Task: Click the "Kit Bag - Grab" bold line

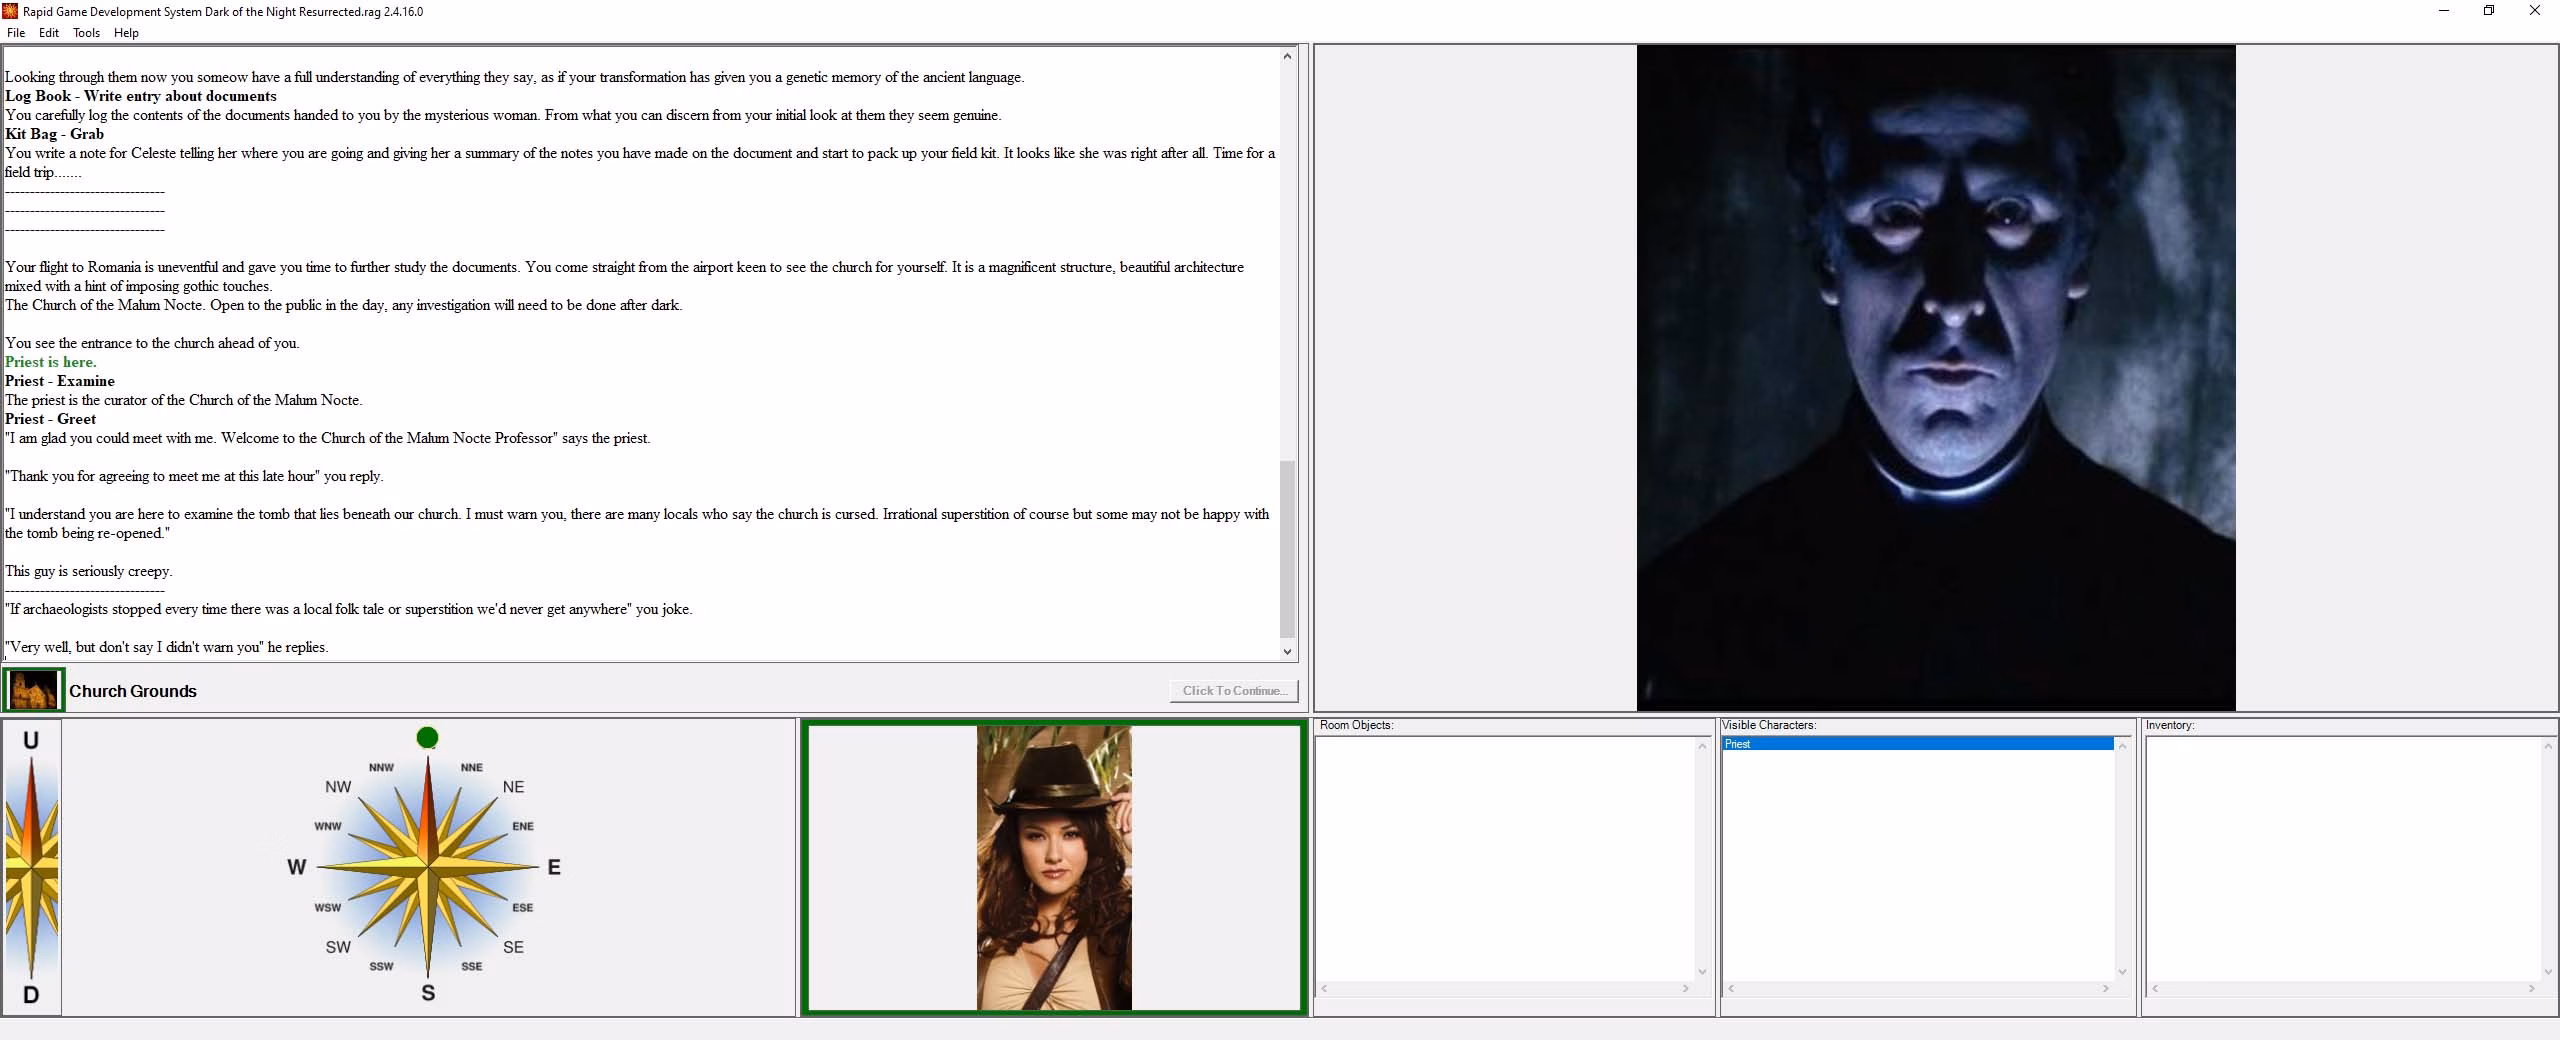Action: point(55,134)
